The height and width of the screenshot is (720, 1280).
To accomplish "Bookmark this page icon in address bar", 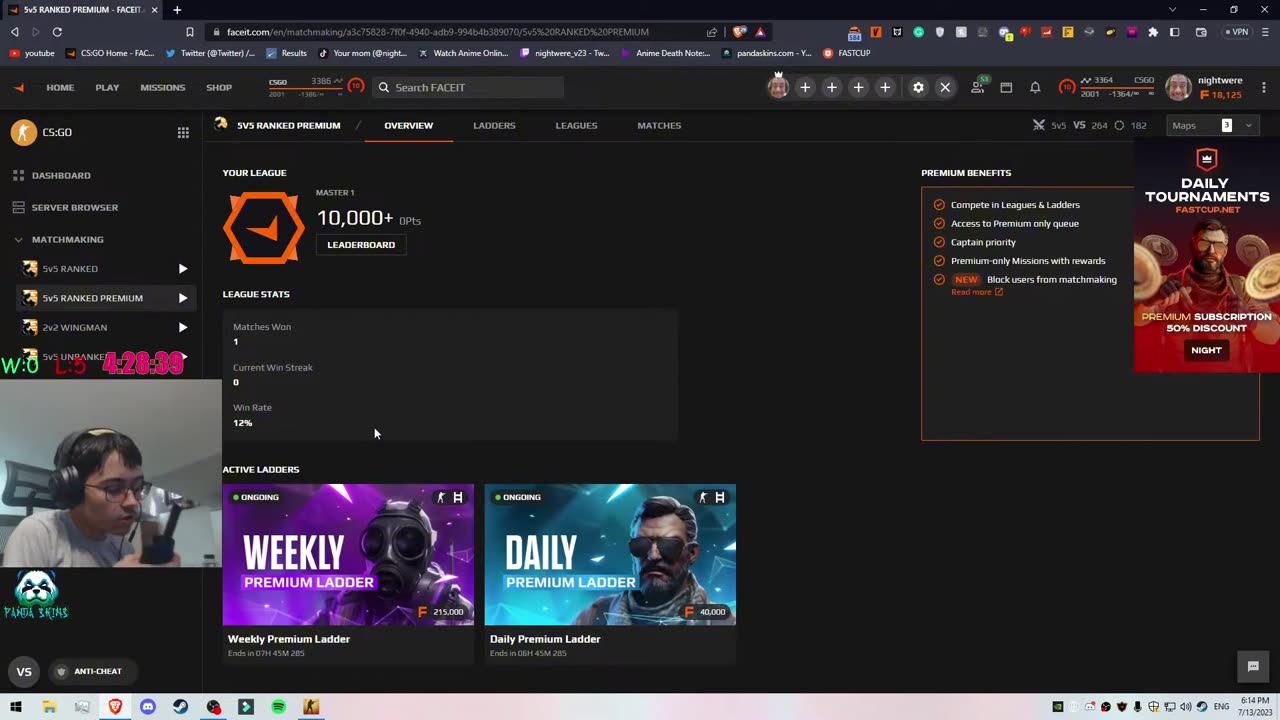I will click(x=189, y=32).
